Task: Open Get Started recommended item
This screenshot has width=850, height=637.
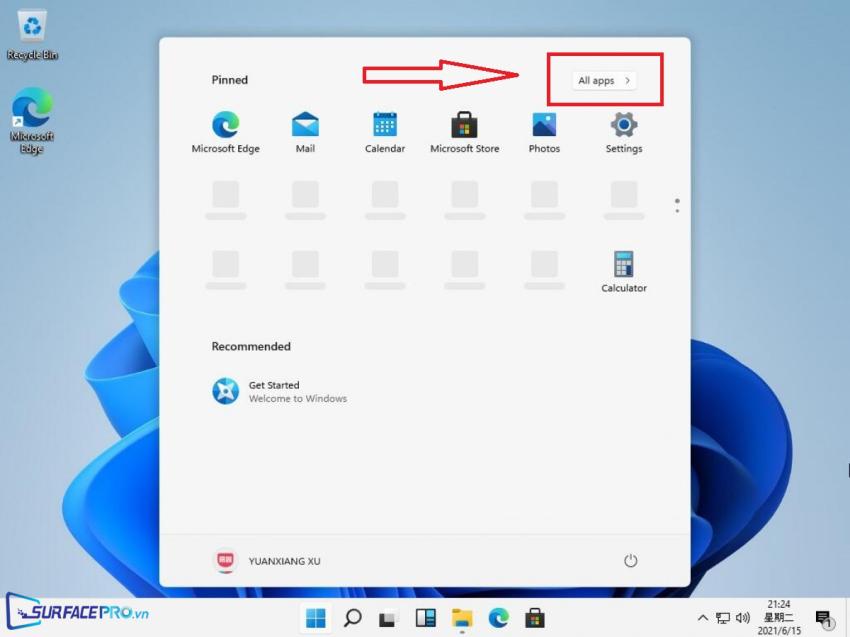Action: point(279,391)
